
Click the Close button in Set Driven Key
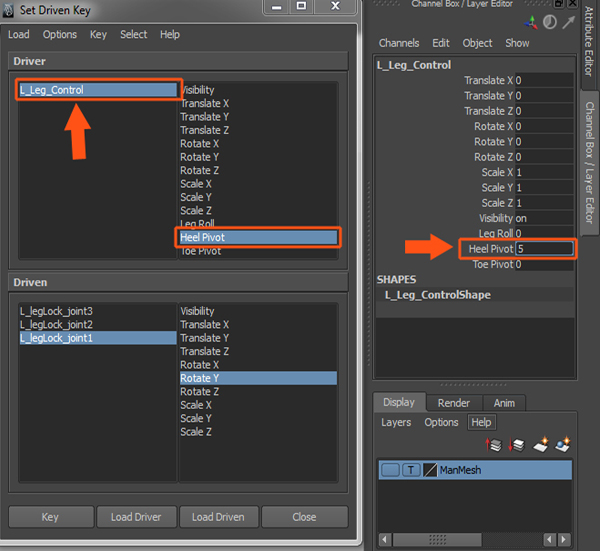pyautogui.click(x=305, y=517)
